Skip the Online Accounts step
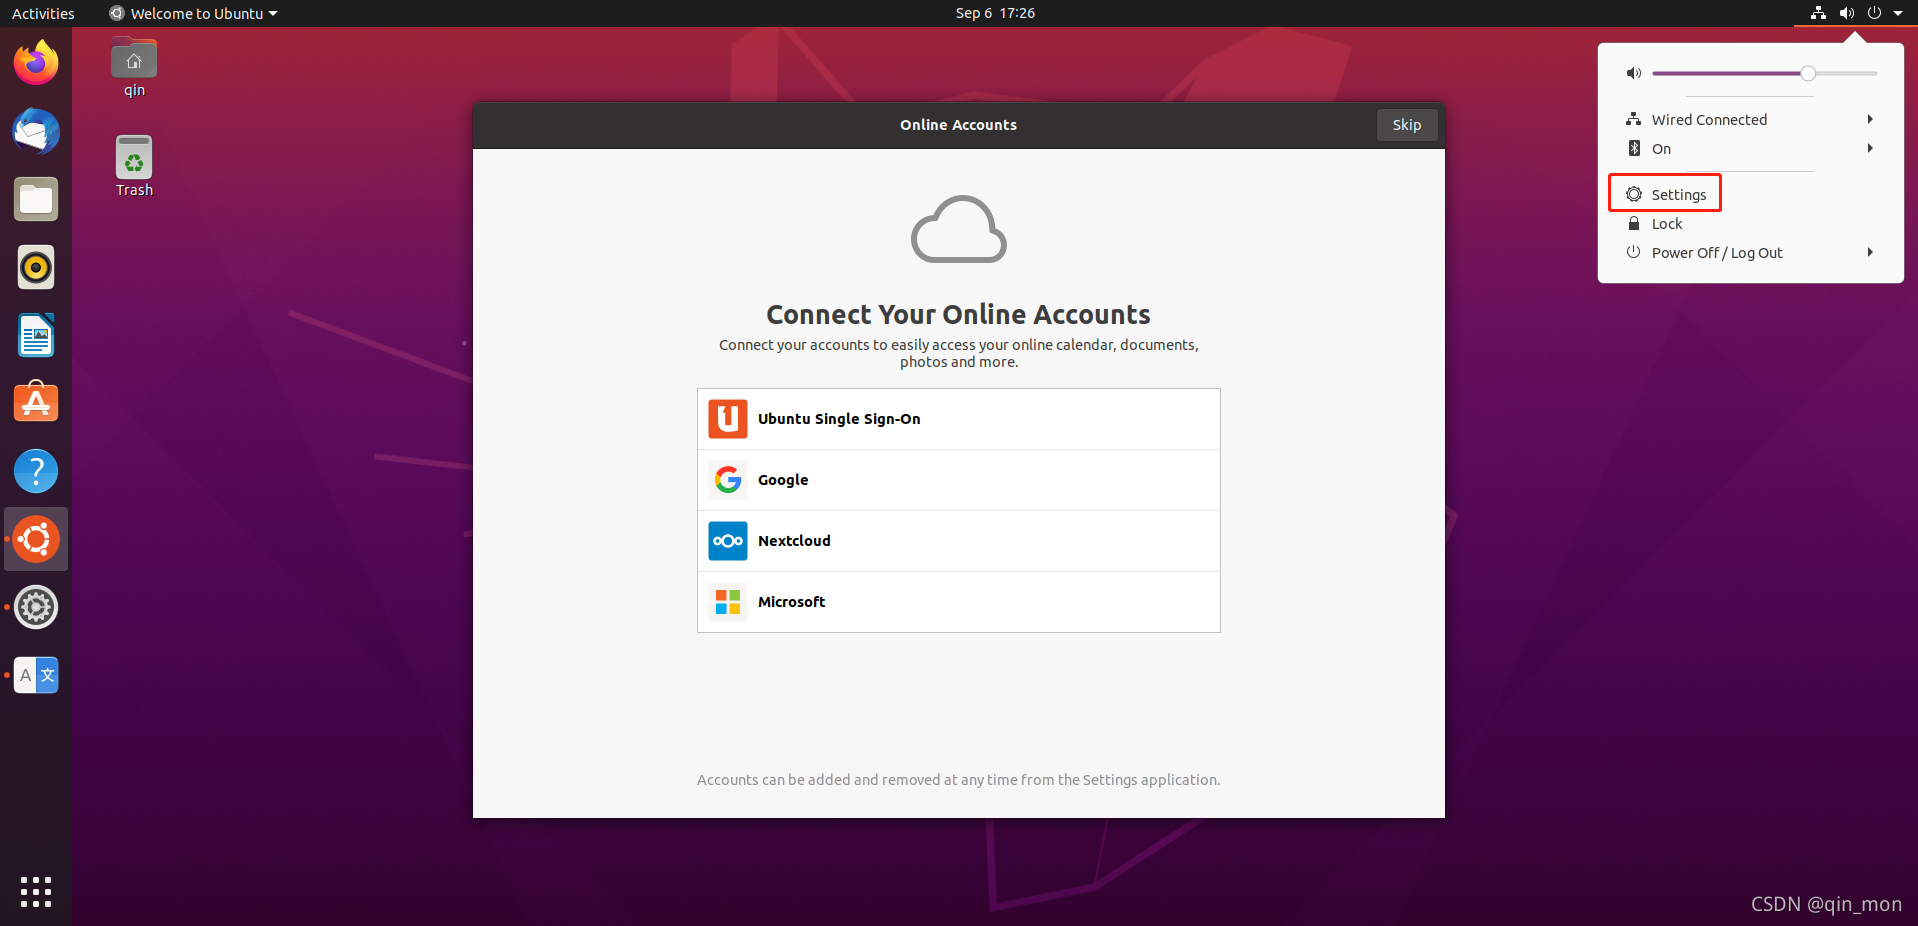1918x926 pixels. (x=1407, y=125)
